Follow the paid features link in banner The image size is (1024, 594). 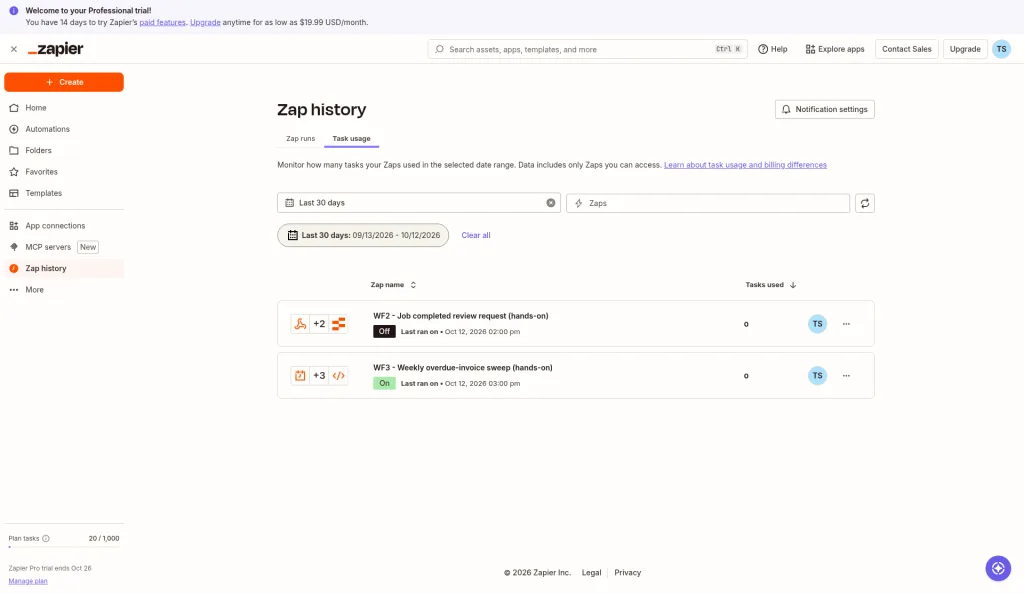coord(162,22)
